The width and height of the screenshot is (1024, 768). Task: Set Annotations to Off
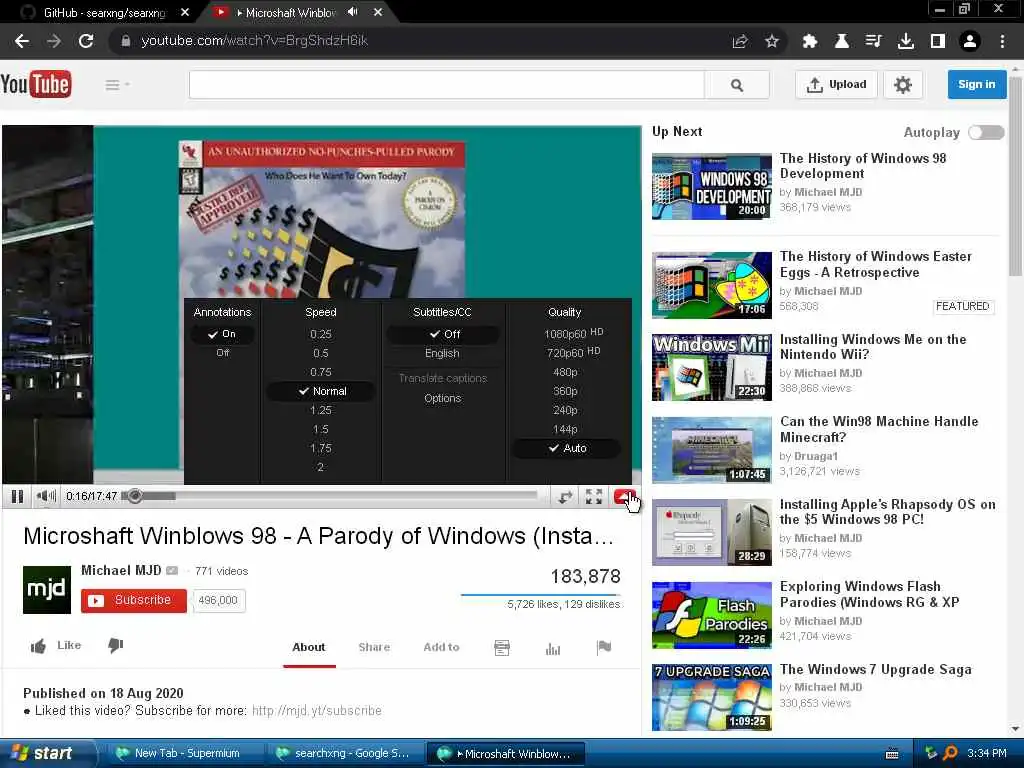point(222,353)
